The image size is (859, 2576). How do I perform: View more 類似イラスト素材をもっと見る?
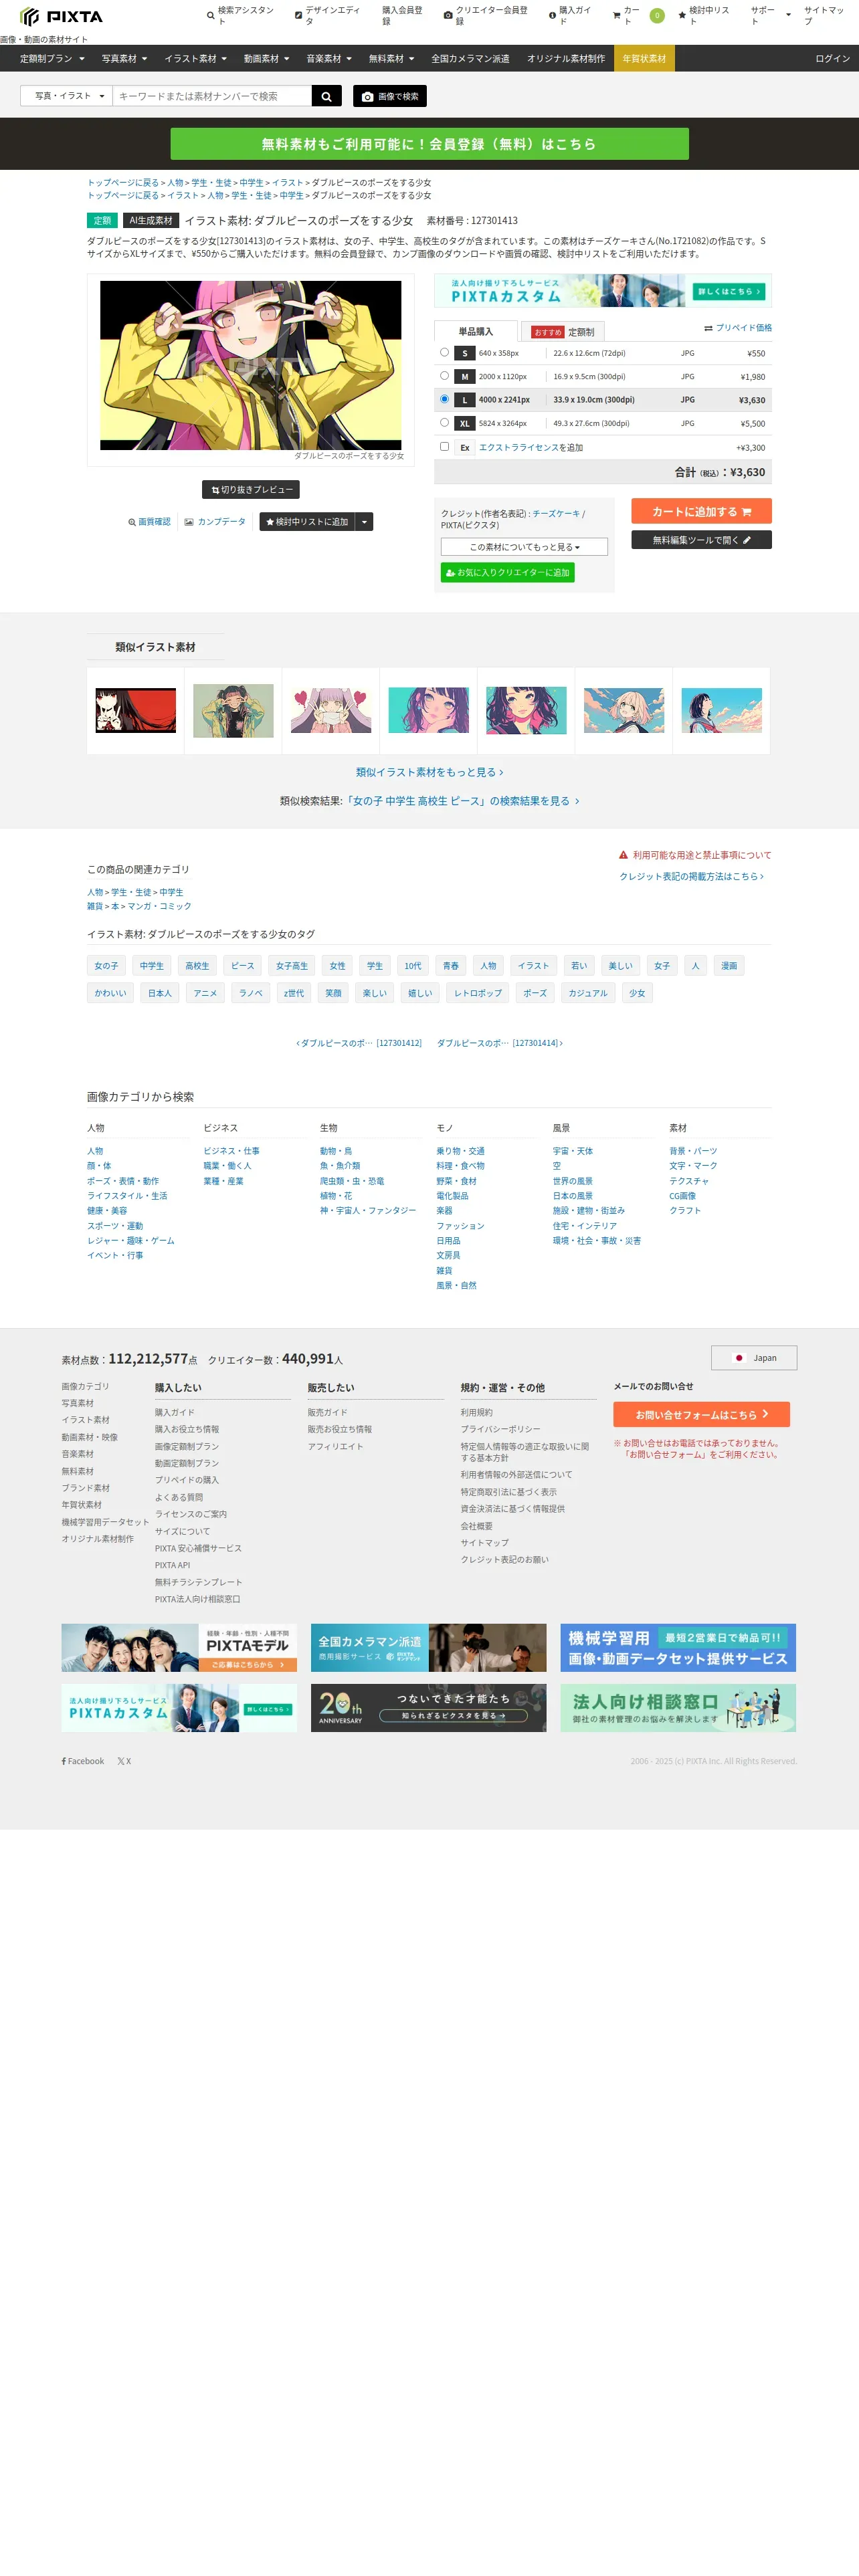point(430,773)
